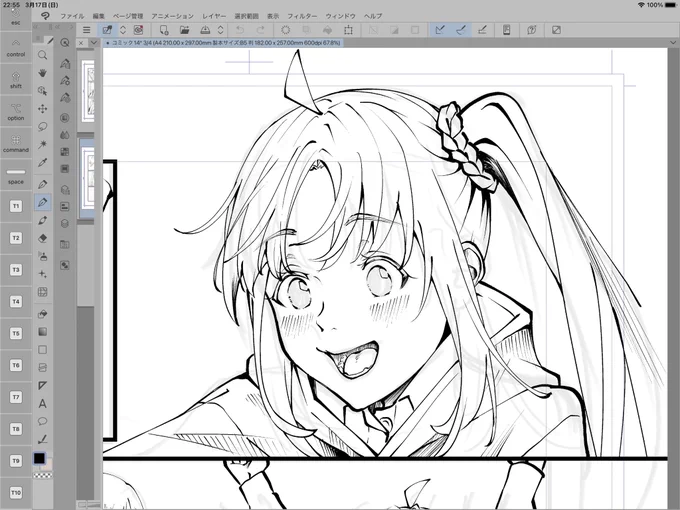Viewport: 680px width, 510px height.
Task: Select the Move layer four-arrow tool
Action: pos(42,108)
